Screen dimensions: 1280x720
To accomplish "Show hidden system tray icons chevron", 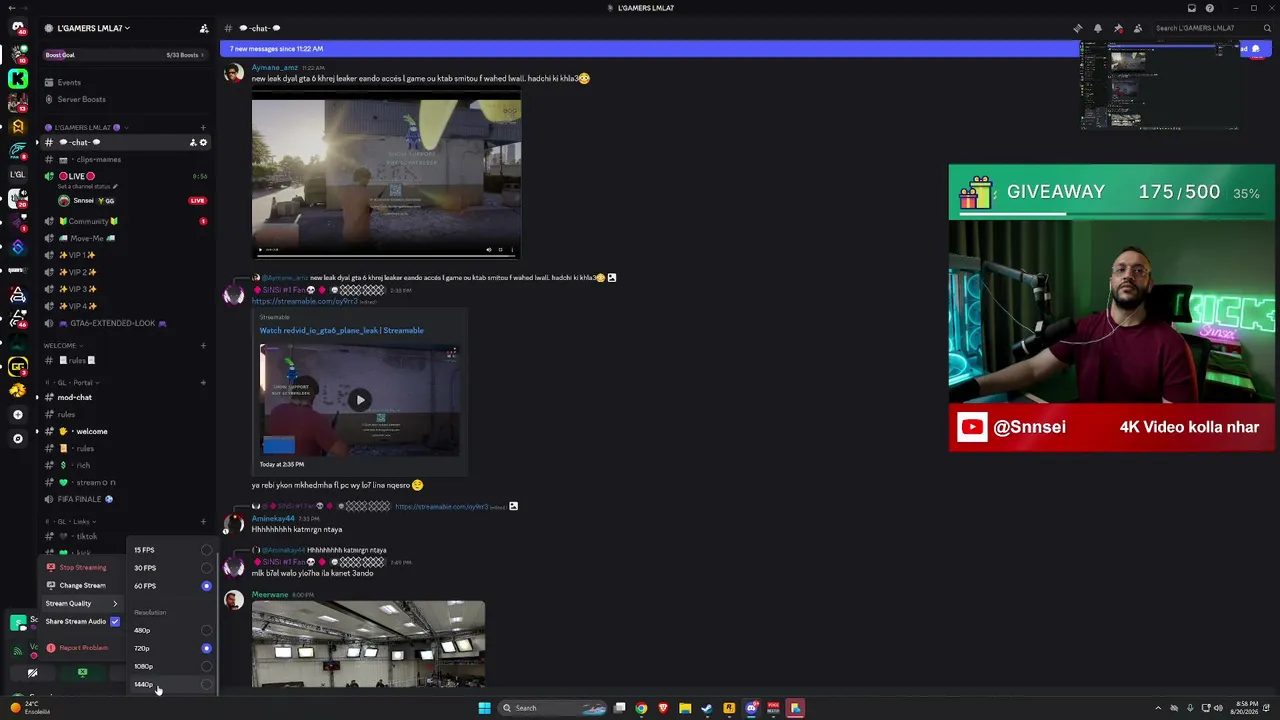I will pos(1158,708).
